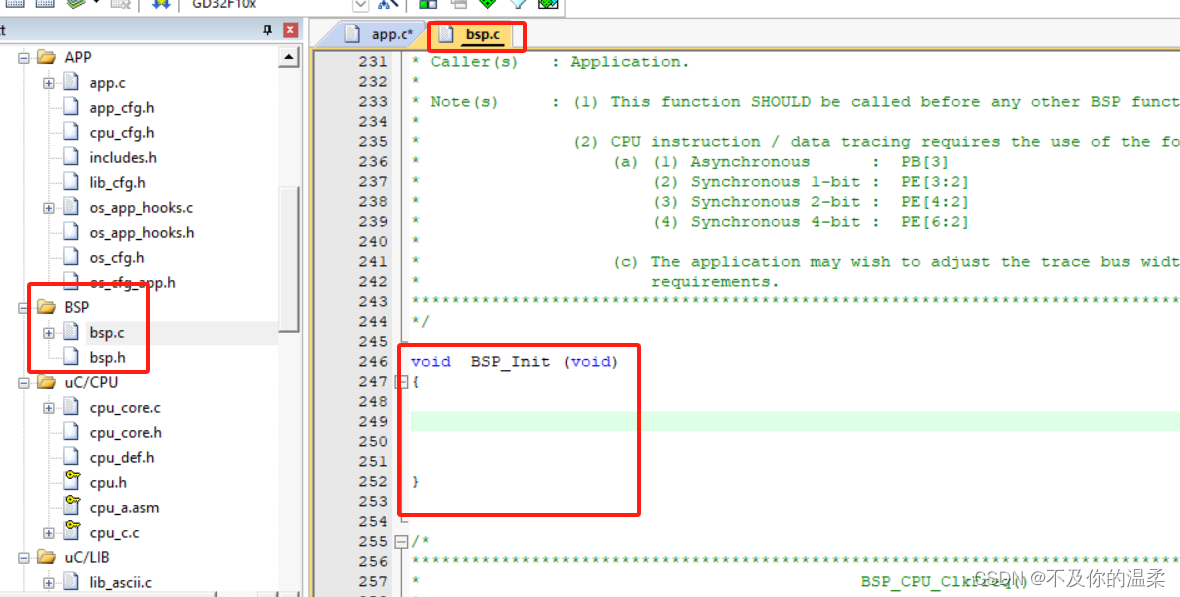Click the APP group folder icon
Viewport: 1180px width, 597px height.
(47, 57)
